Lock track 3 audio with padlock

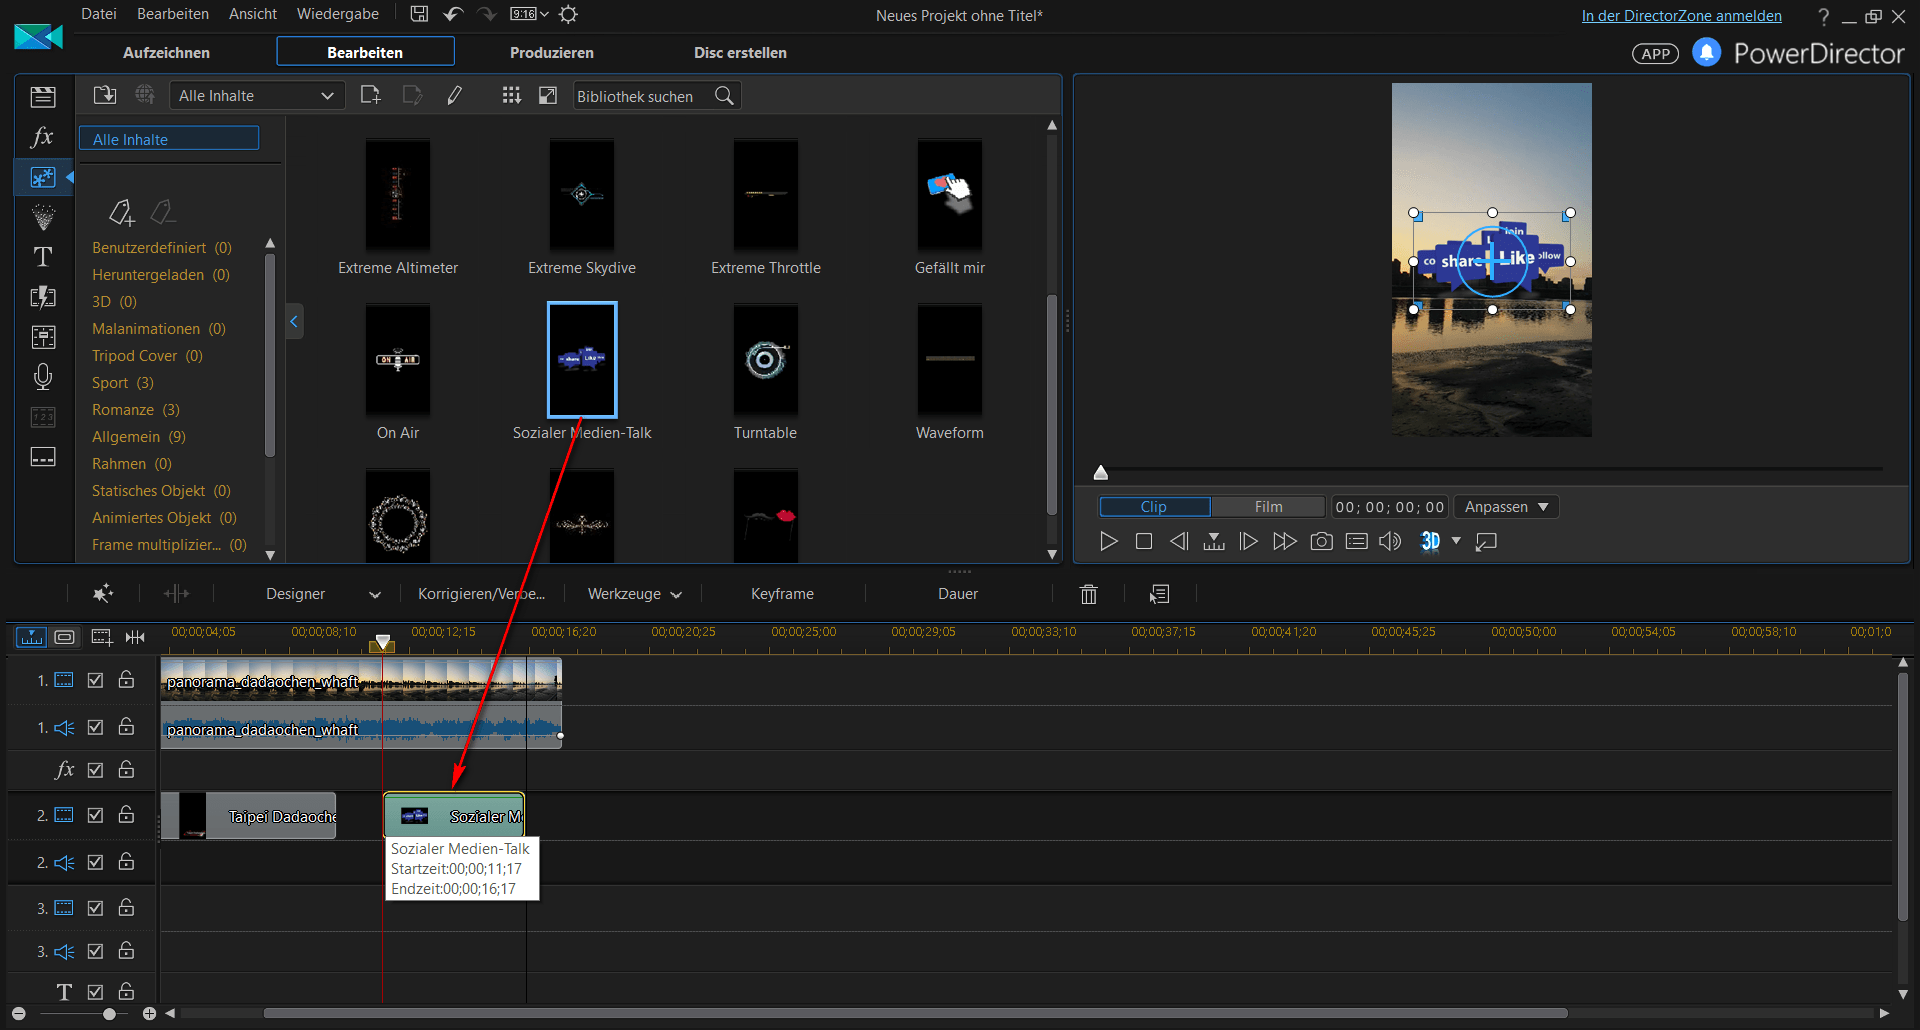click(x=126, y=950)
